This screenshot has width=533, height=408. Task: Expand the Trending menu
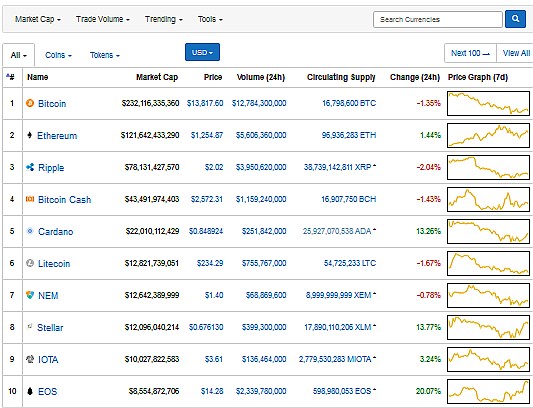(164, 19)
